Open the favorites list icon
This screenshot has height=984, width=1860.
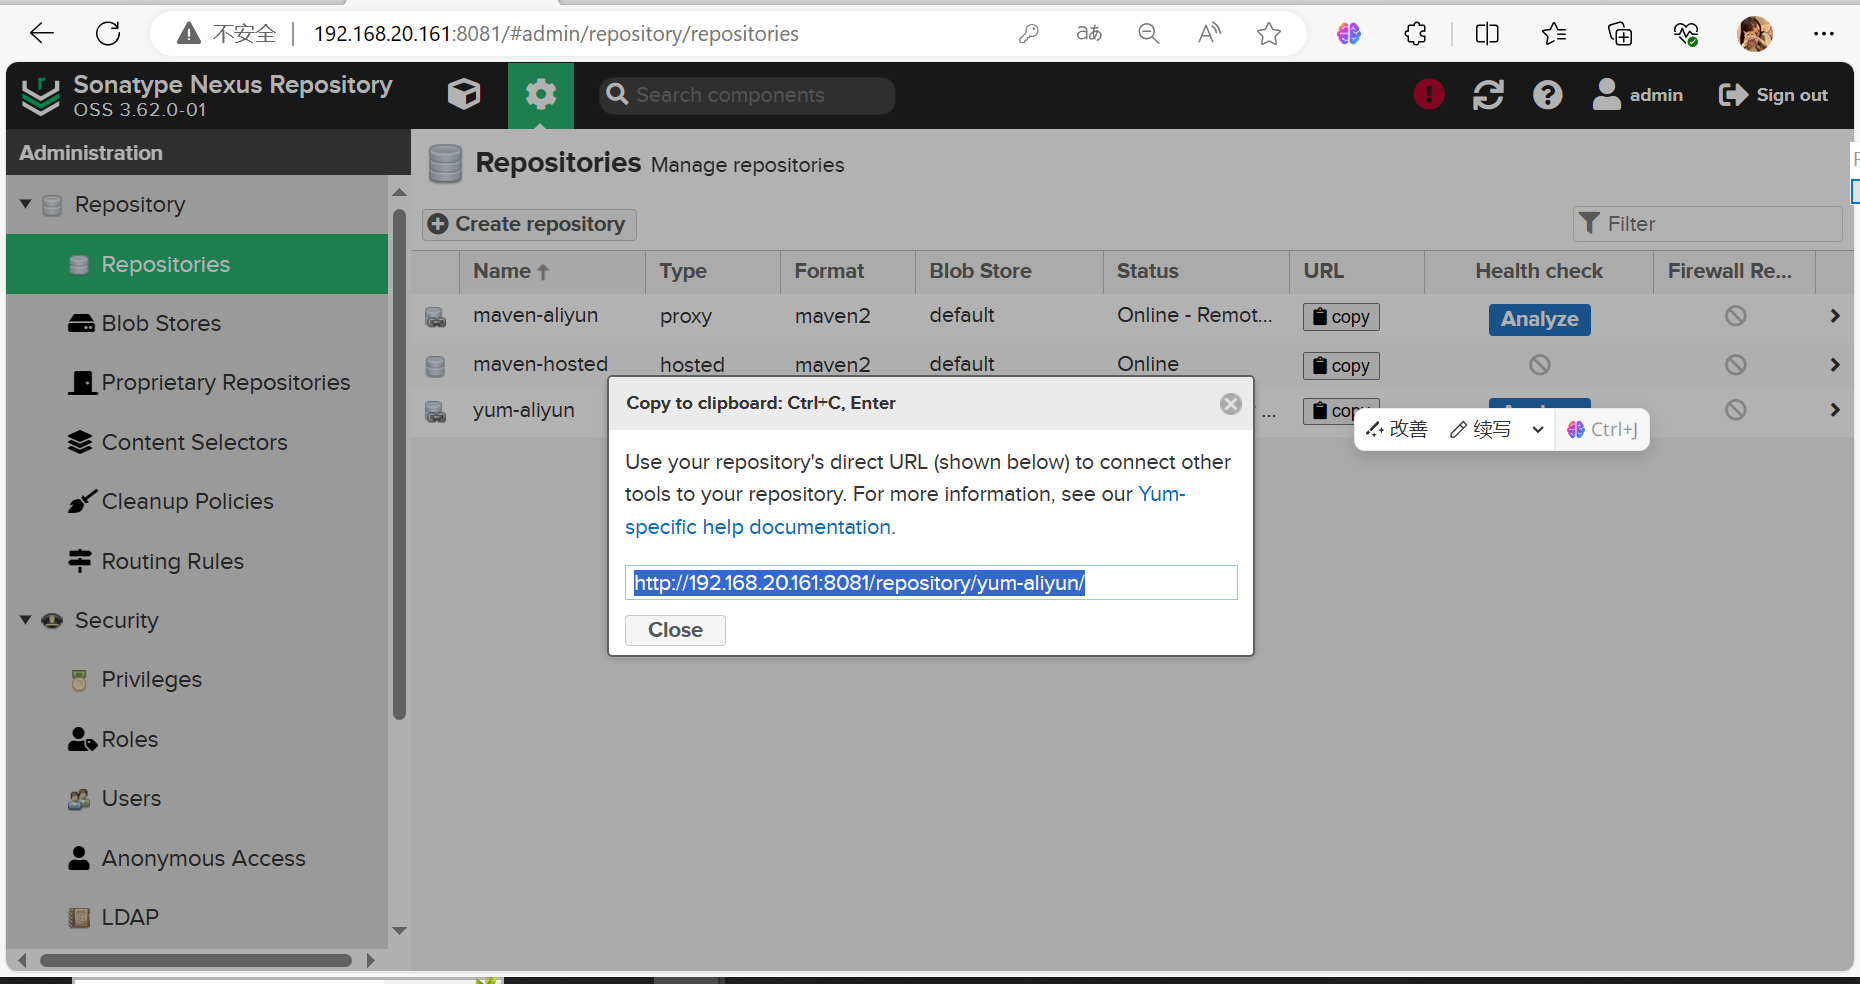[1554, 34]
